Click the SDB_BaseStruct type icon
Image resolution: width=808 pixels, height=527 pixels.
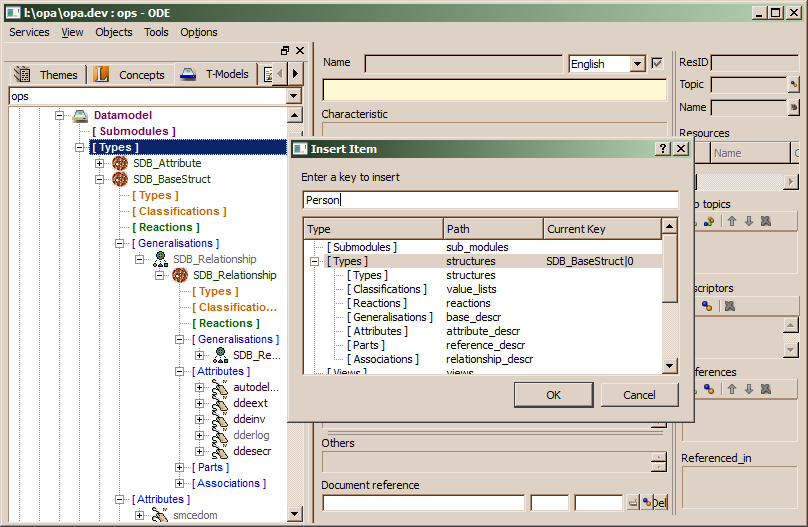pos(119,180)
